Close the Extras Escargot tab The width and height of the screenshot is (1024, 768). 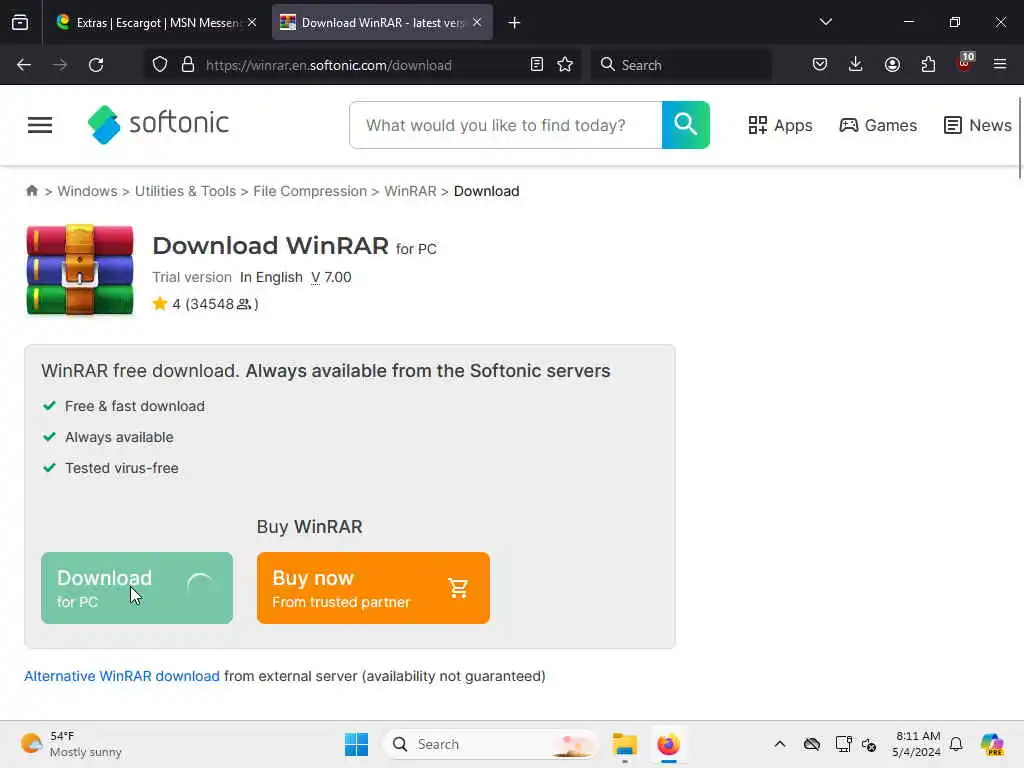coord(252,23)
